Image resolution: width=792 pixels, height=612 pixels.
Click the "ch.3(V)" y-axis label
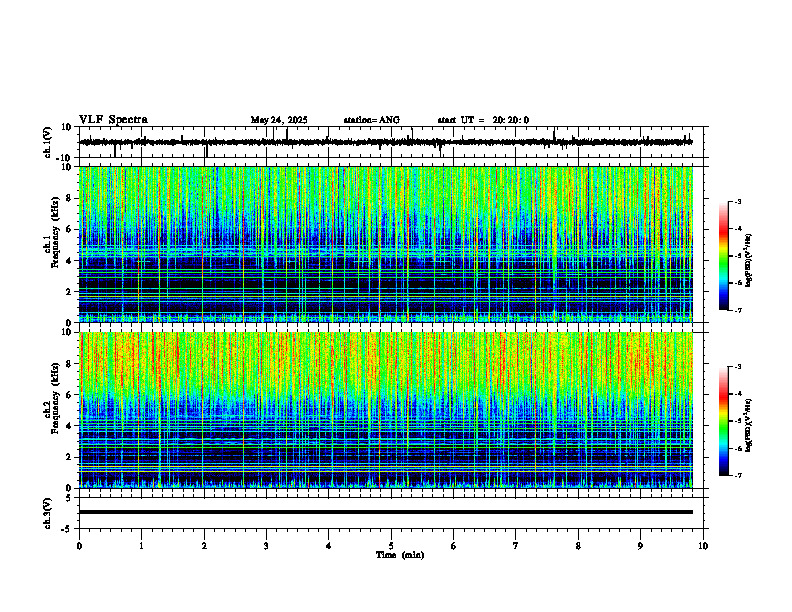pos(47,513)
